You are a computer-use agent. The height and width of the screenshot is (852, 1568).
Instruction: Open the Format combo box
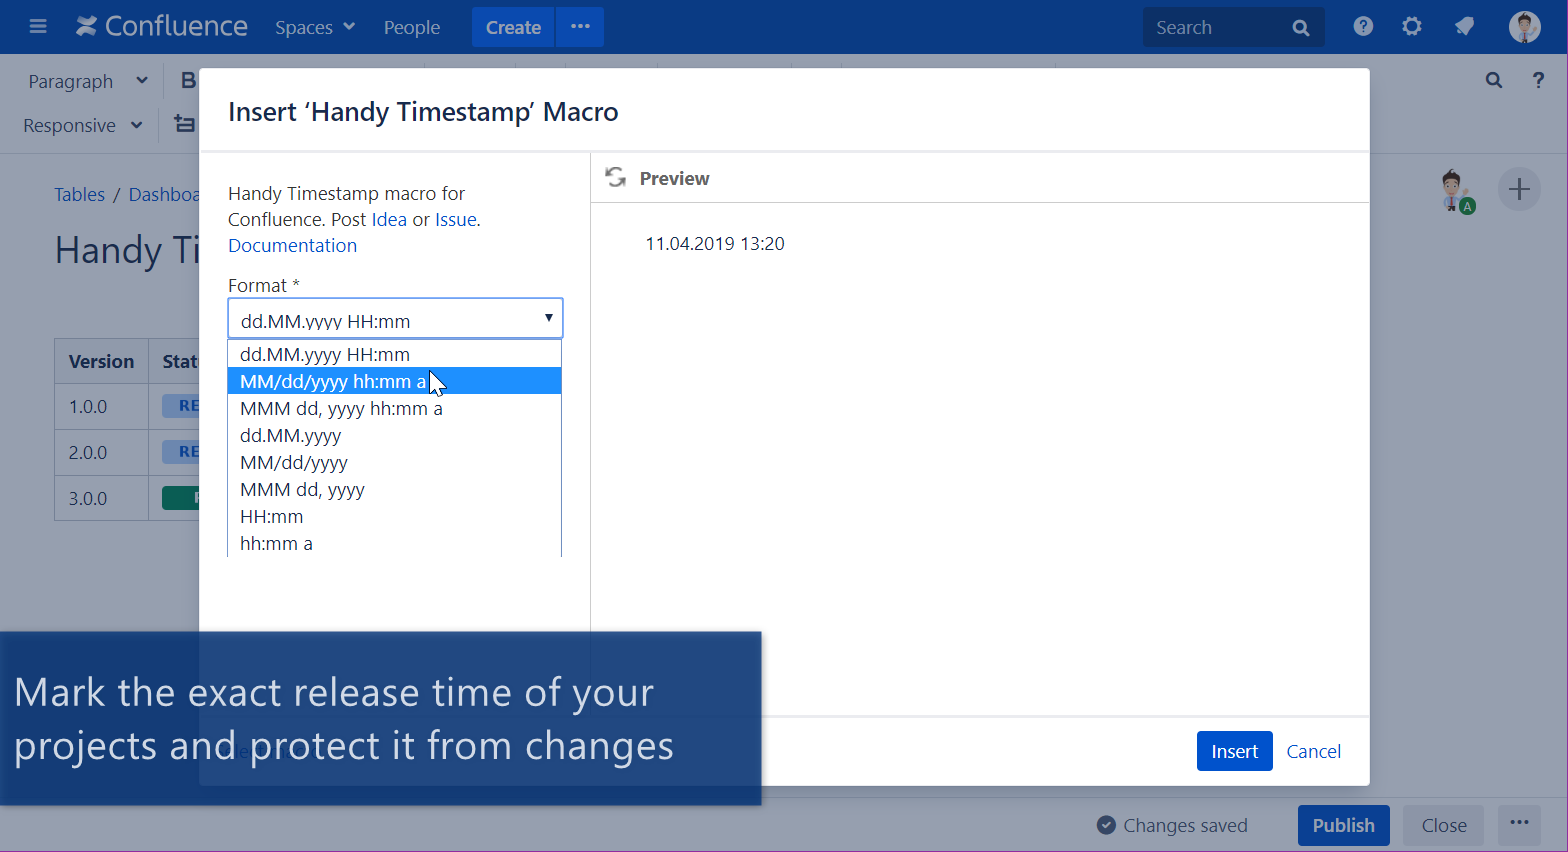[395, 319]
